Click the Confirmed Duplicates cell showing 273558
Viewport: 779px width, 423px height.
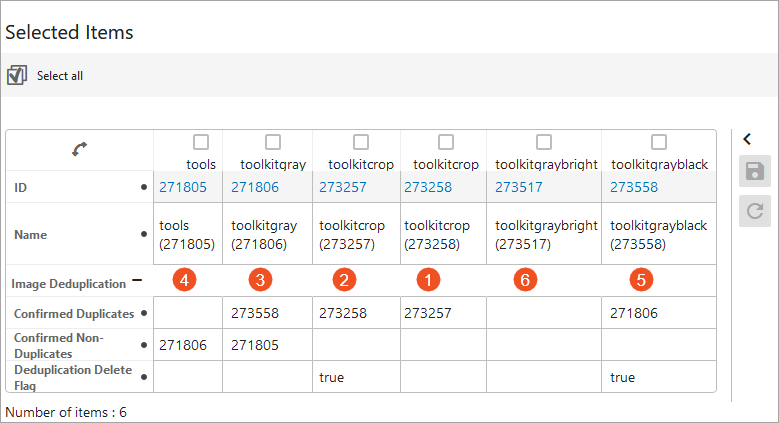(x=255, y=313)
